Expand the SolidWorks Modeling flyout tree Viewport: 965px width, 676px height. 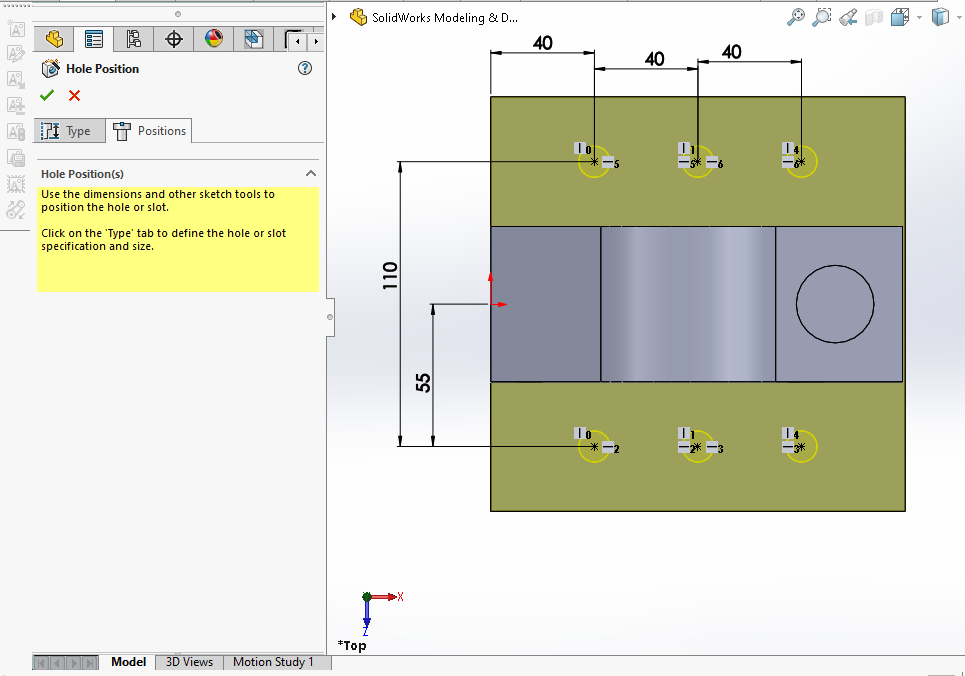click(335, 17)
